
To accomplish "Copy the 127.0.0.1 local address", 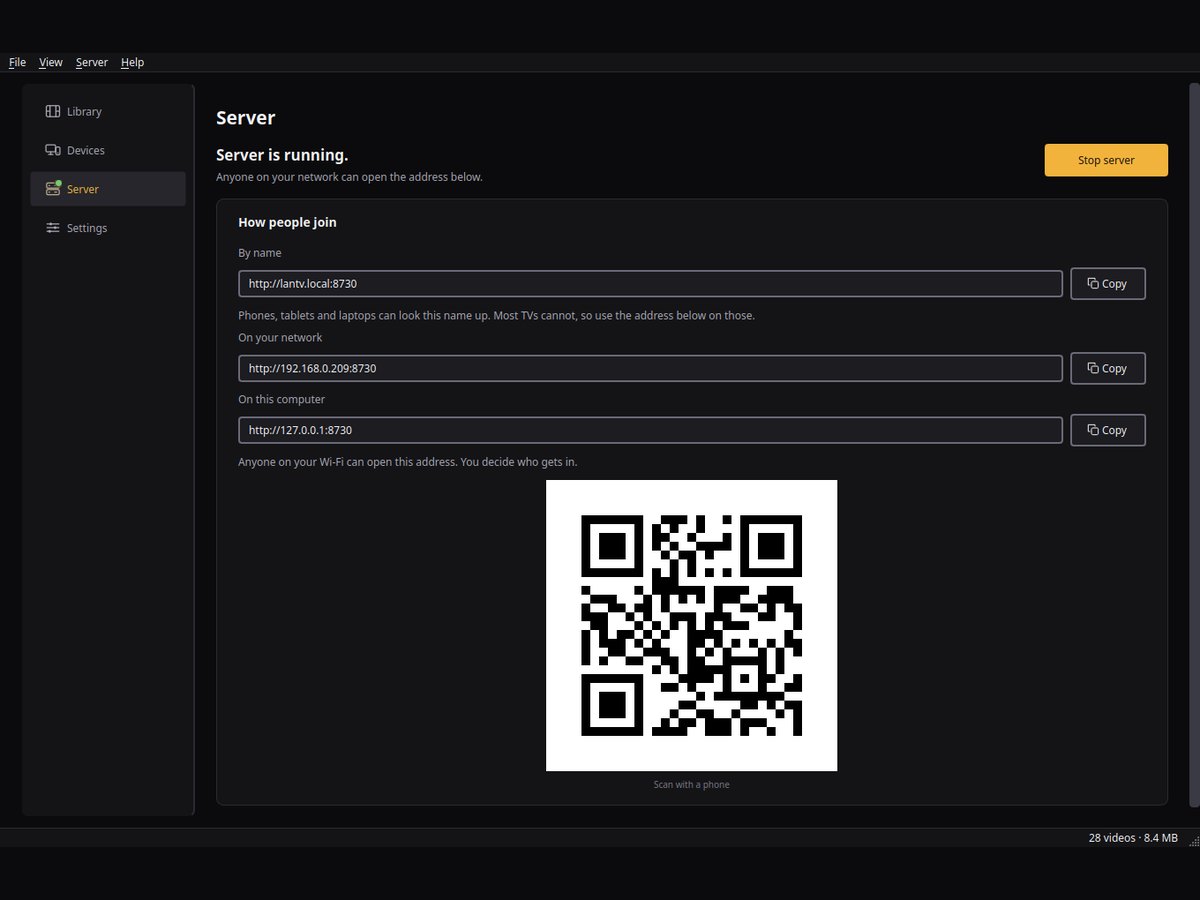I will [1108, 430].
